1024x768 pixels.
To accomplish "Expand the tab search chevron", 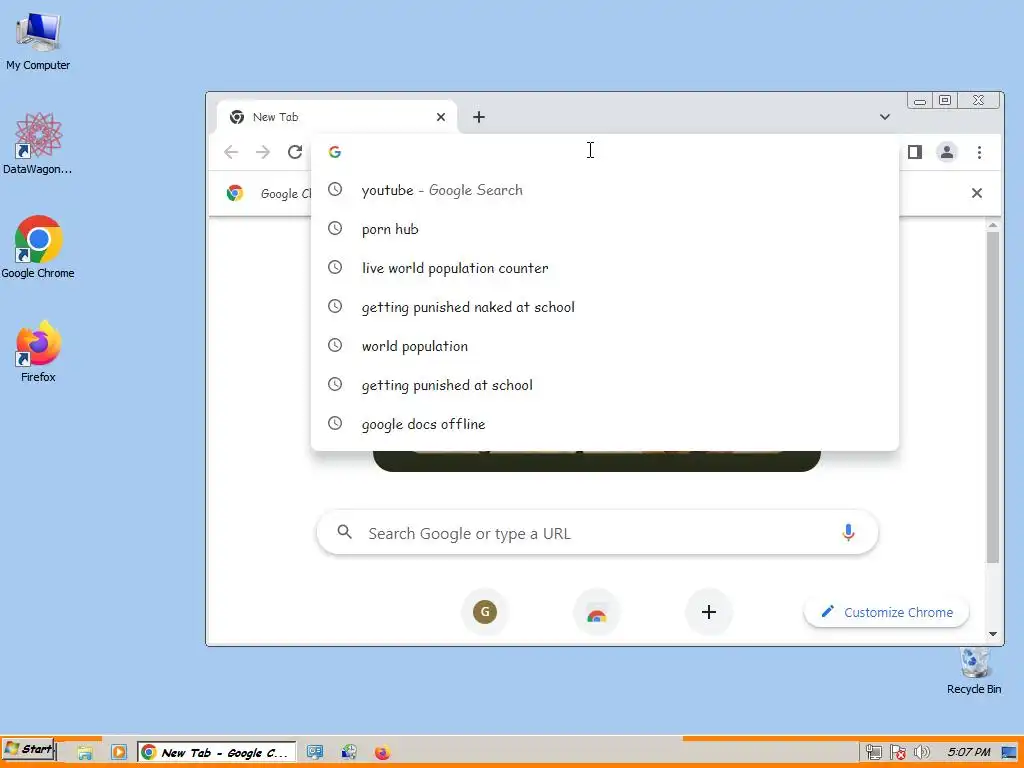I will click(x=884, y=117).
